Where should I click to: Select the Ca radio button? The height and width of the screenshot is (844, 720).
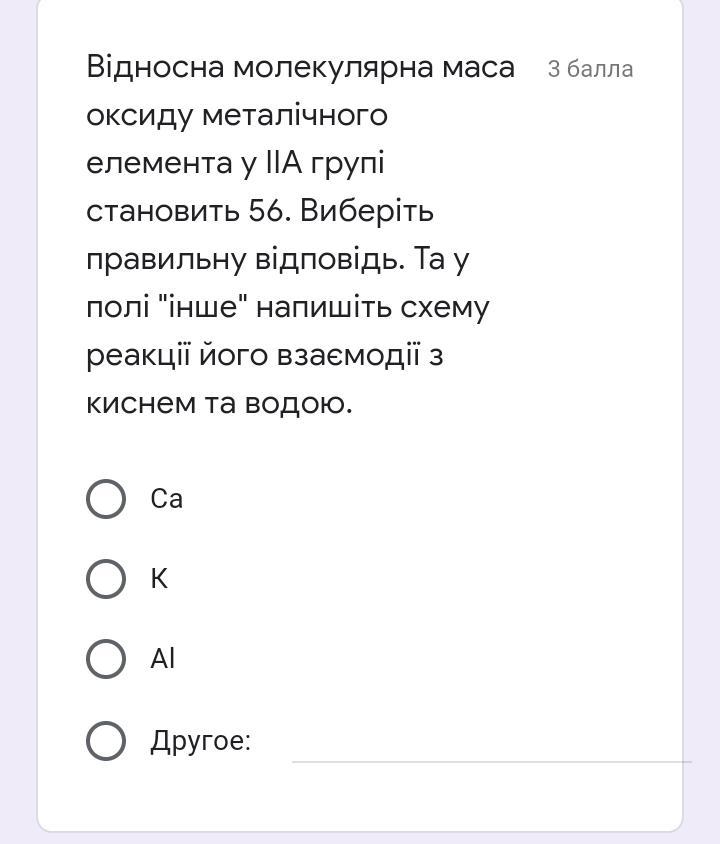106,499
